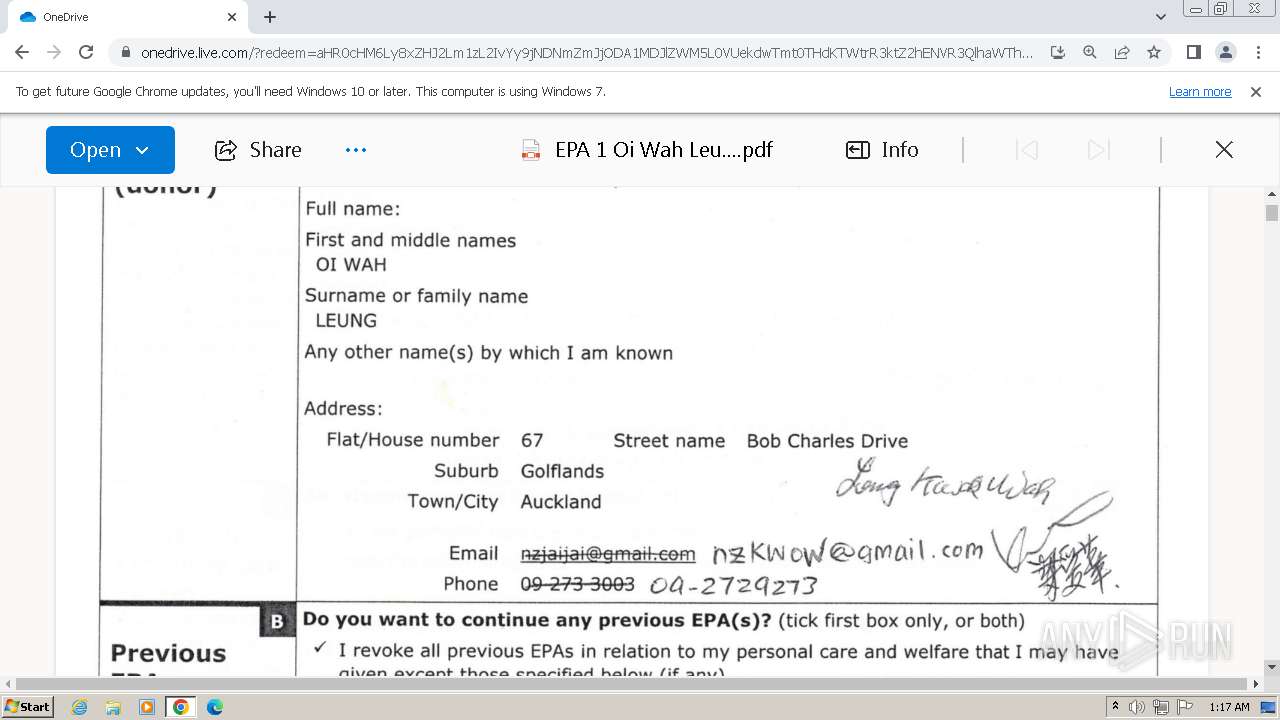Open File Explorer from taskbar
Screen dimensions: 1280x720
(x=113, y=707)
